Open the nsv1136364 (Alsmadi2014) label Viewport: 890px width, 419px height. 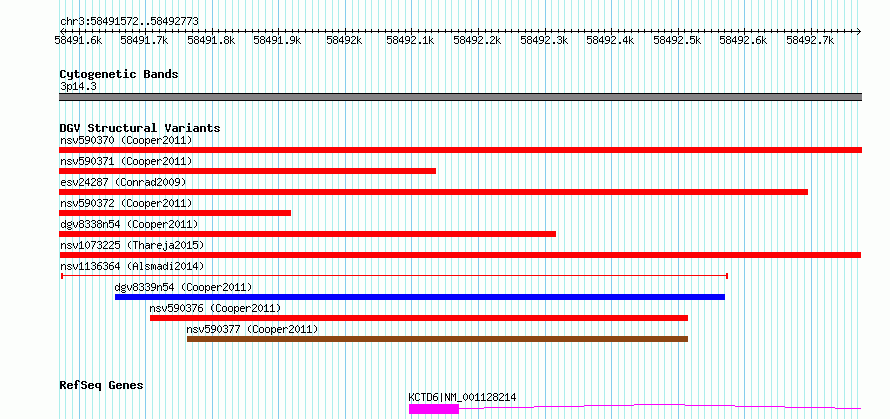132,266
